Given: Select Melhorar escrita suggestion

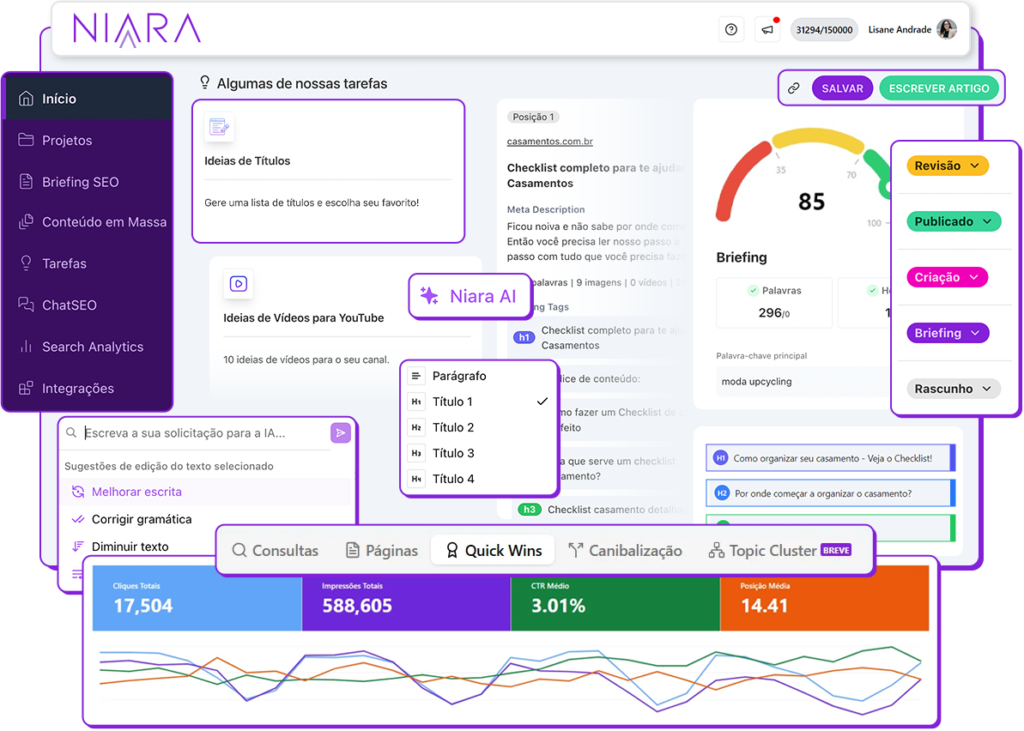Looking at the screenshot, I should 206,492.
